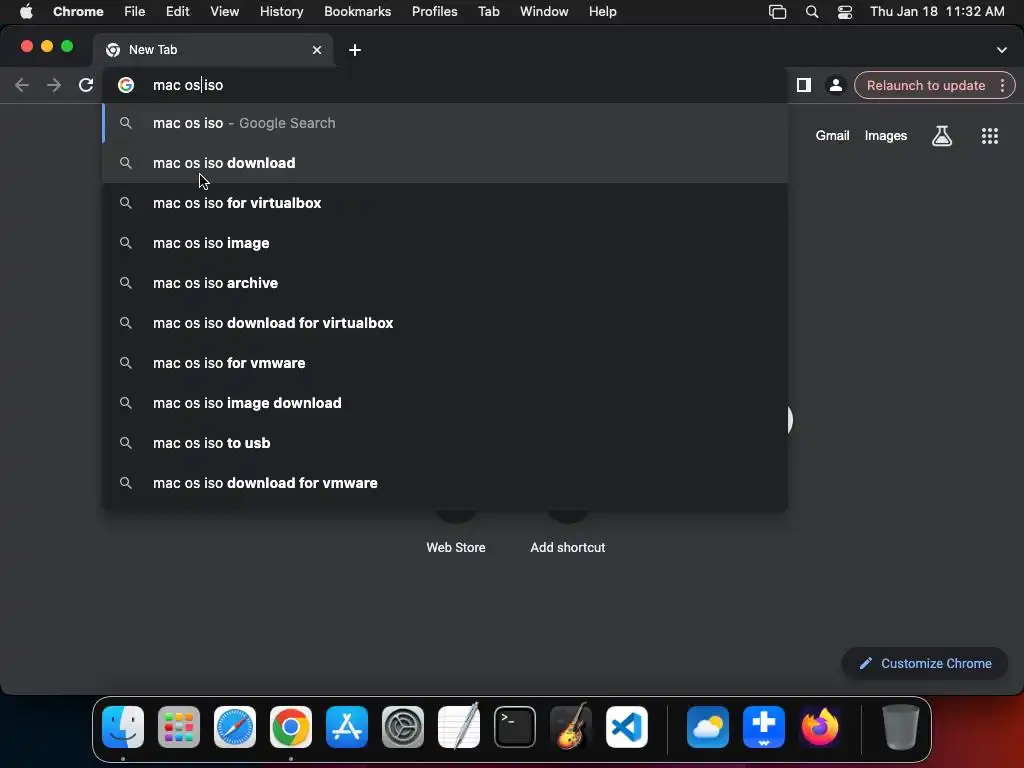Click Customize Chrome button
Image resolution: width=1024 pixels, height=768 pixels.
925,664
